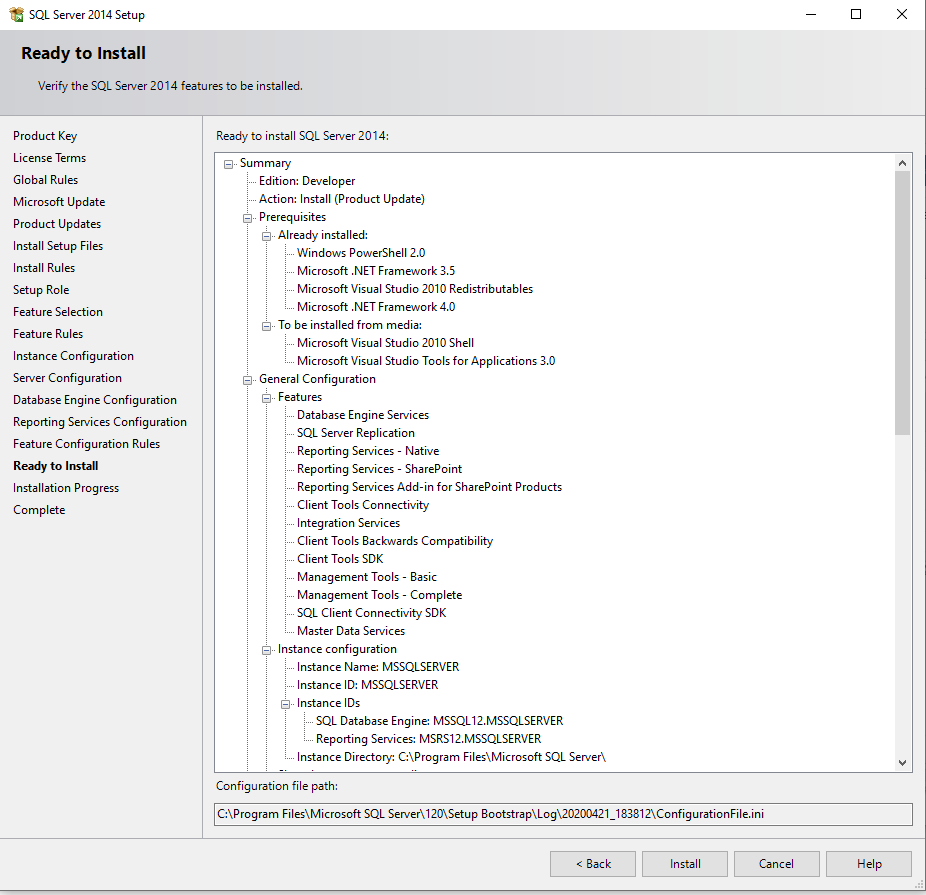The height and width of the screenshot is (895, 926).
Task: Select SQL Client Connectivity SDK row
Action: click(x=371, y=613)
